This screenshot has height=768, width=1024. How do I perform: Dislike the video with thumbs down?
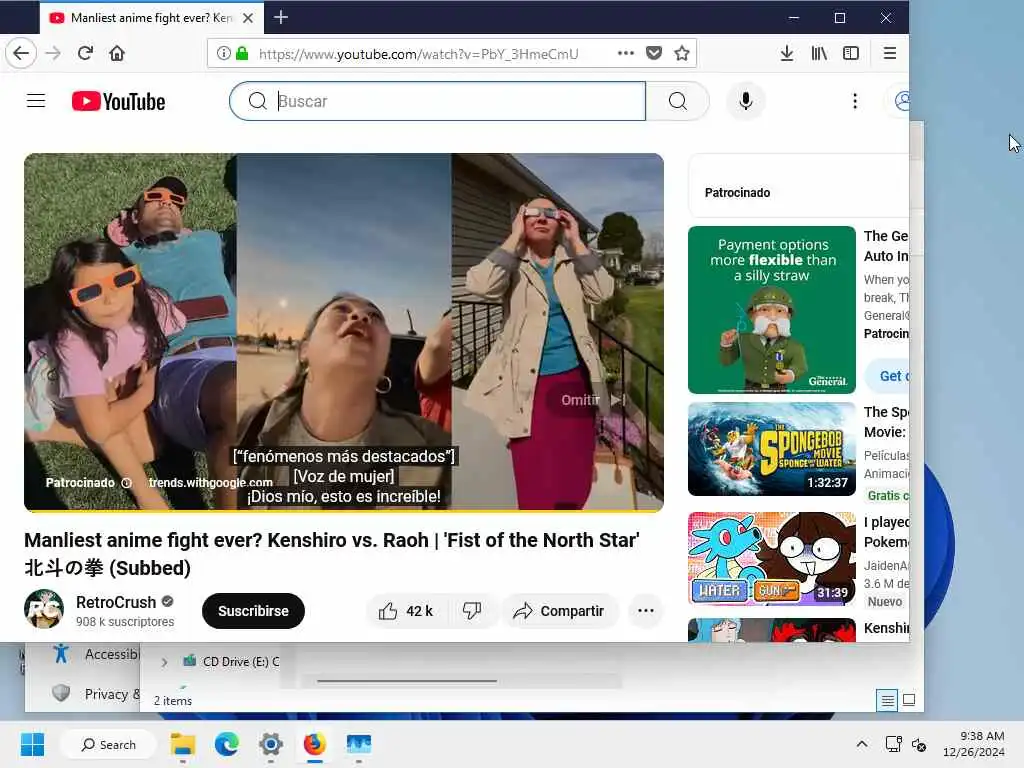point(472,611)
